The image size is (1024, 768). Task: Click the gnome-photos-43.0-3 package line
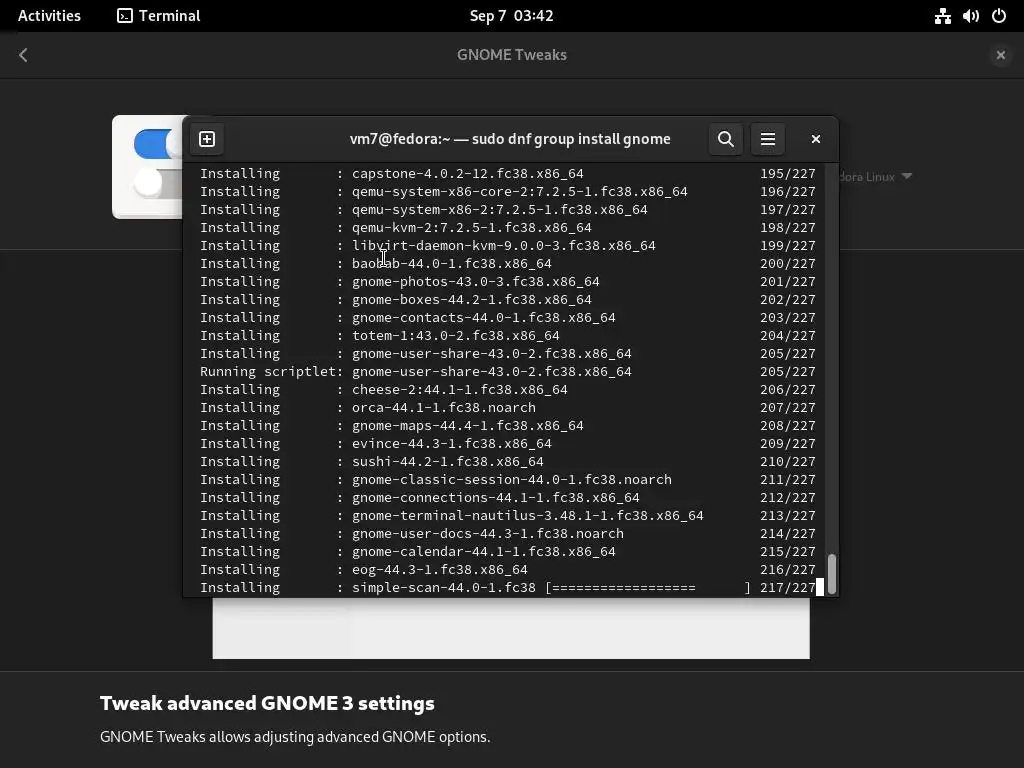click(x=507, y=281)
